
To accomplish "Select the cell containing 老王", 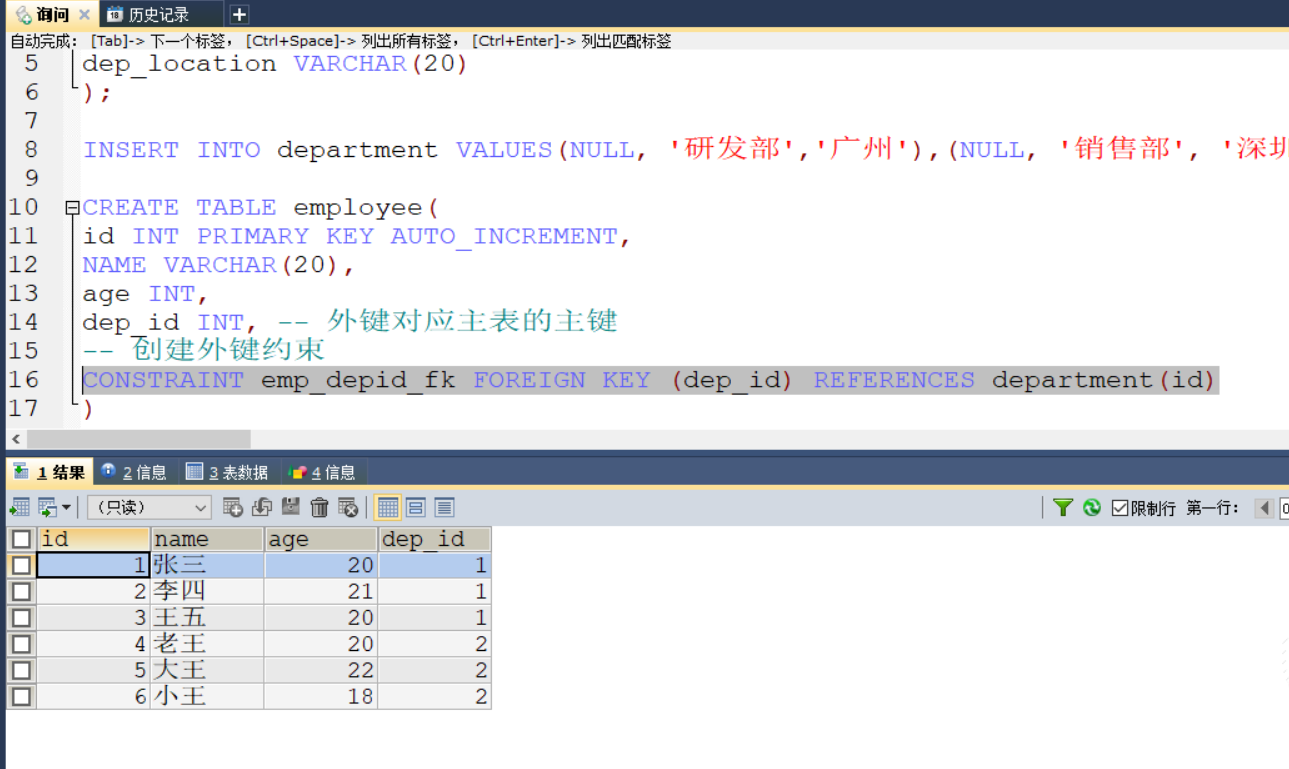I will pos(207,643).
